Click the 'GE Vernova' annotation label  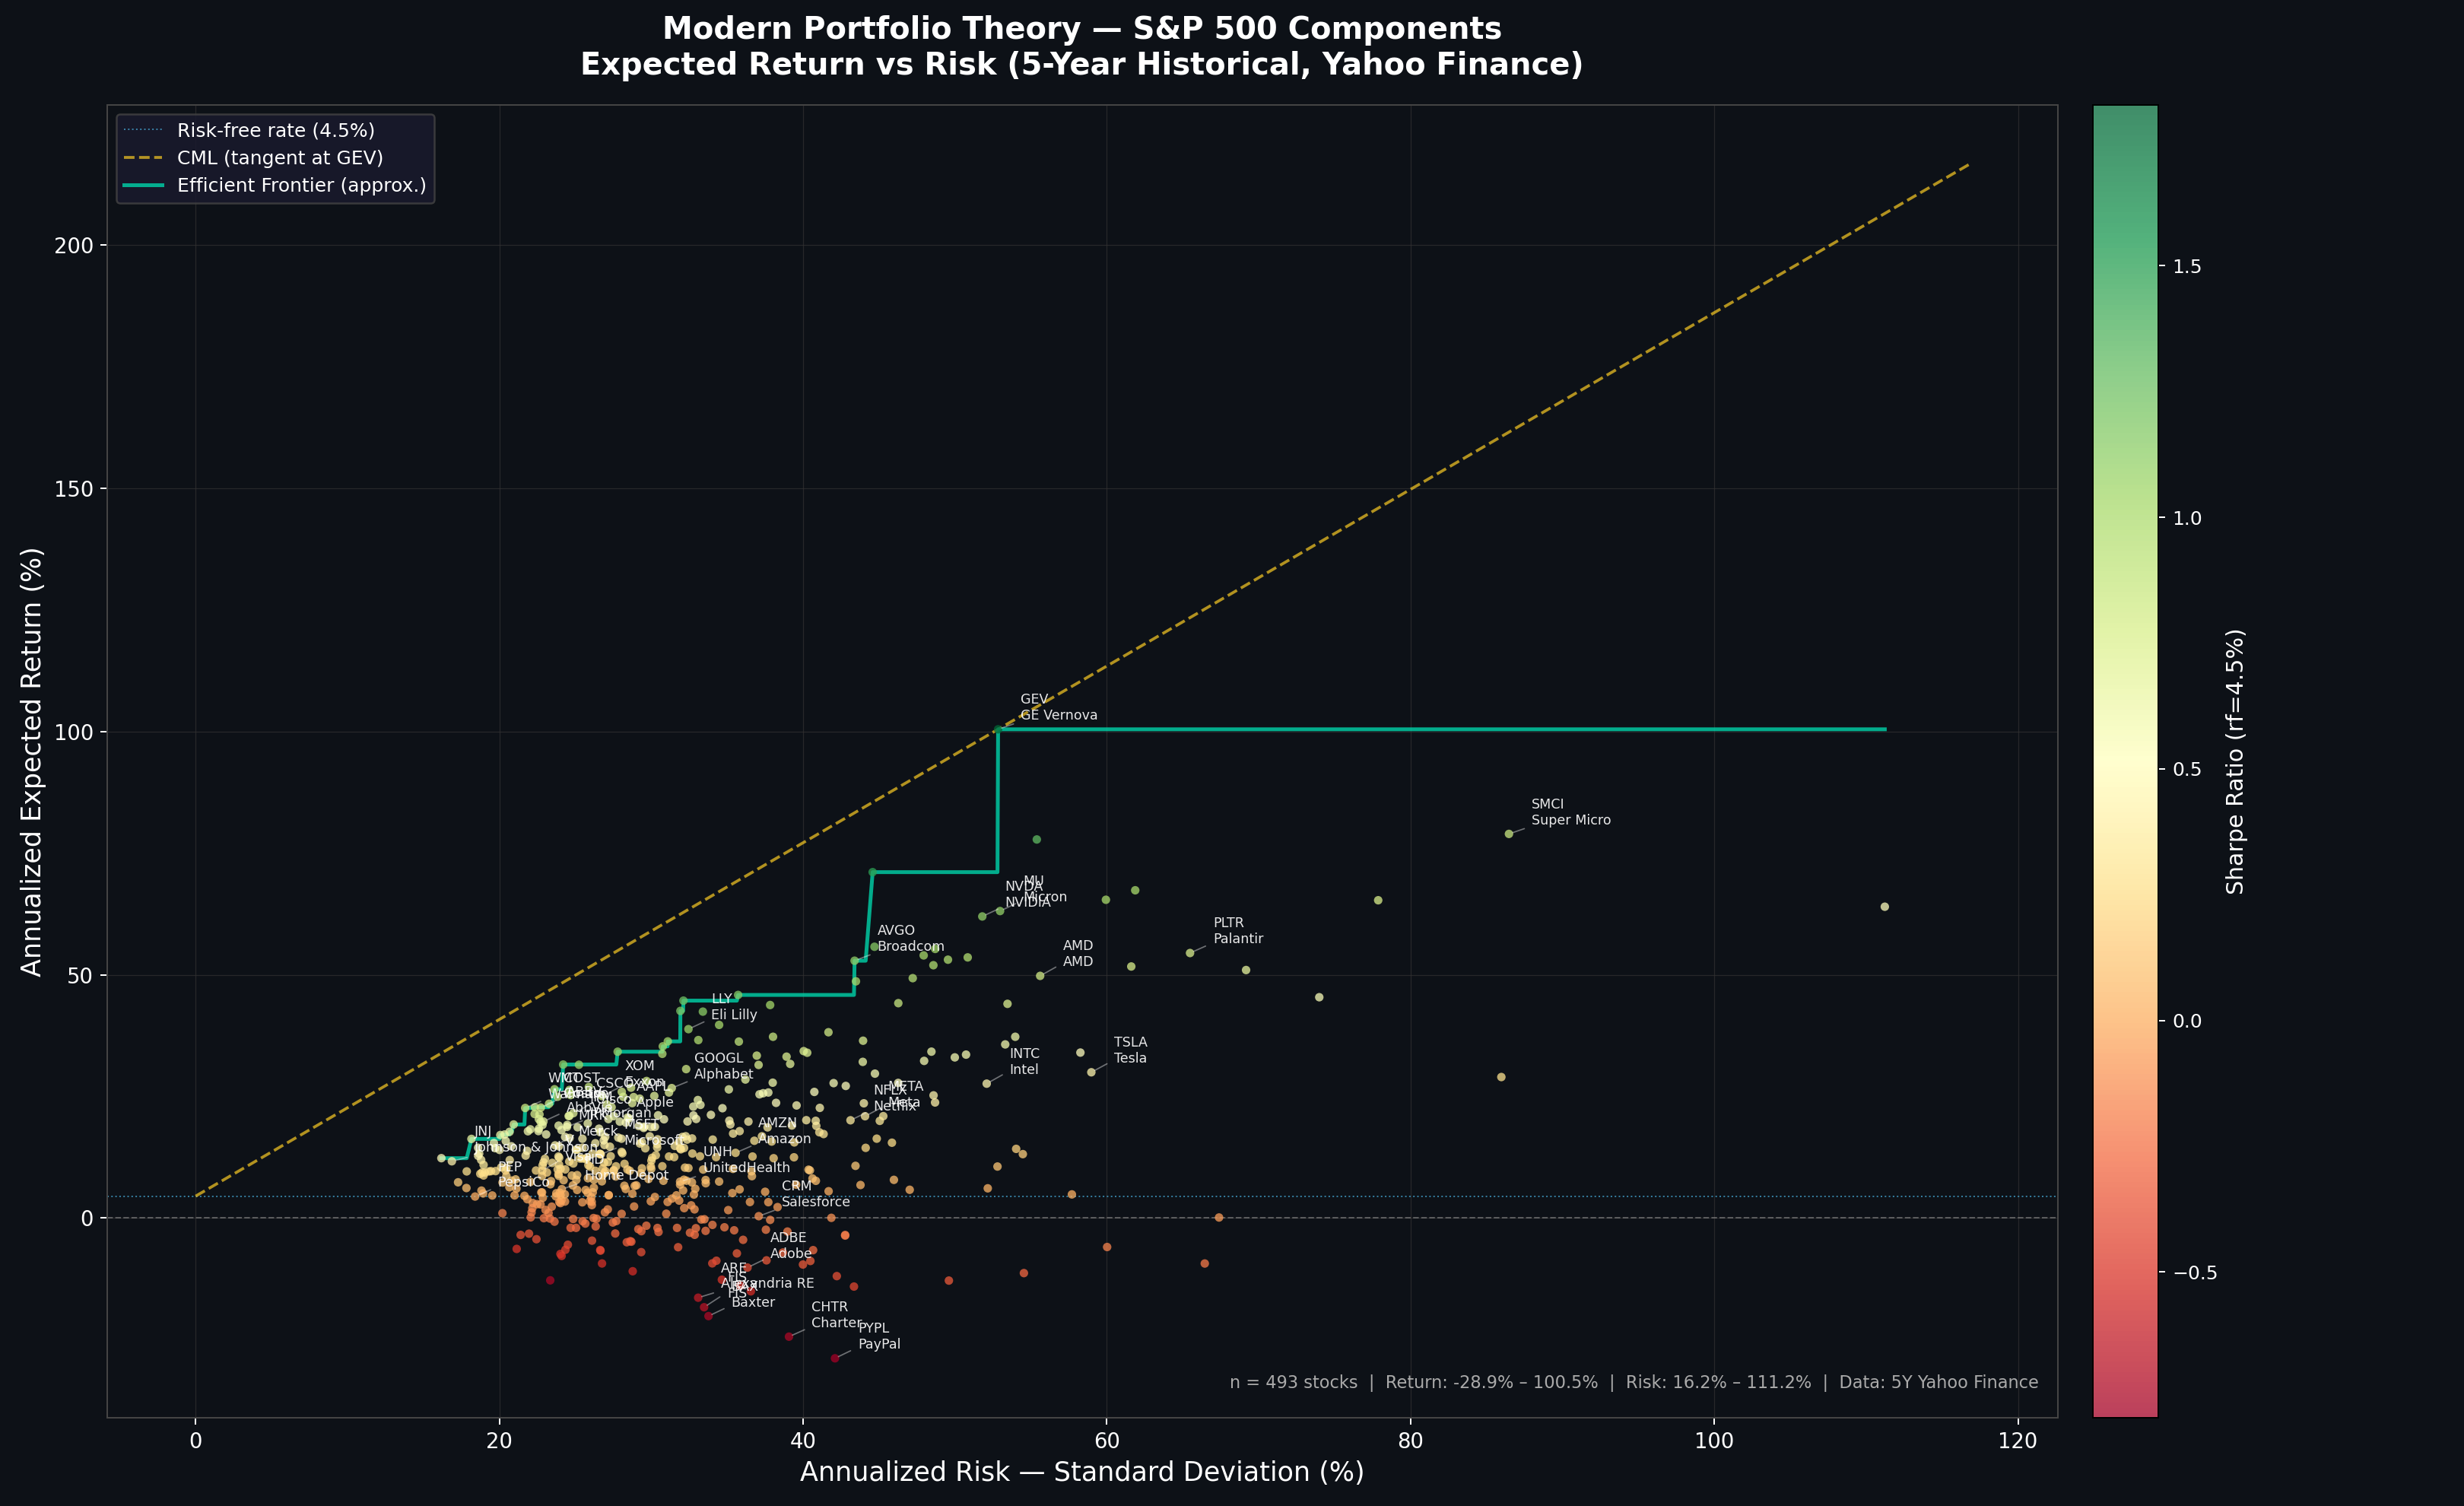1058,716
